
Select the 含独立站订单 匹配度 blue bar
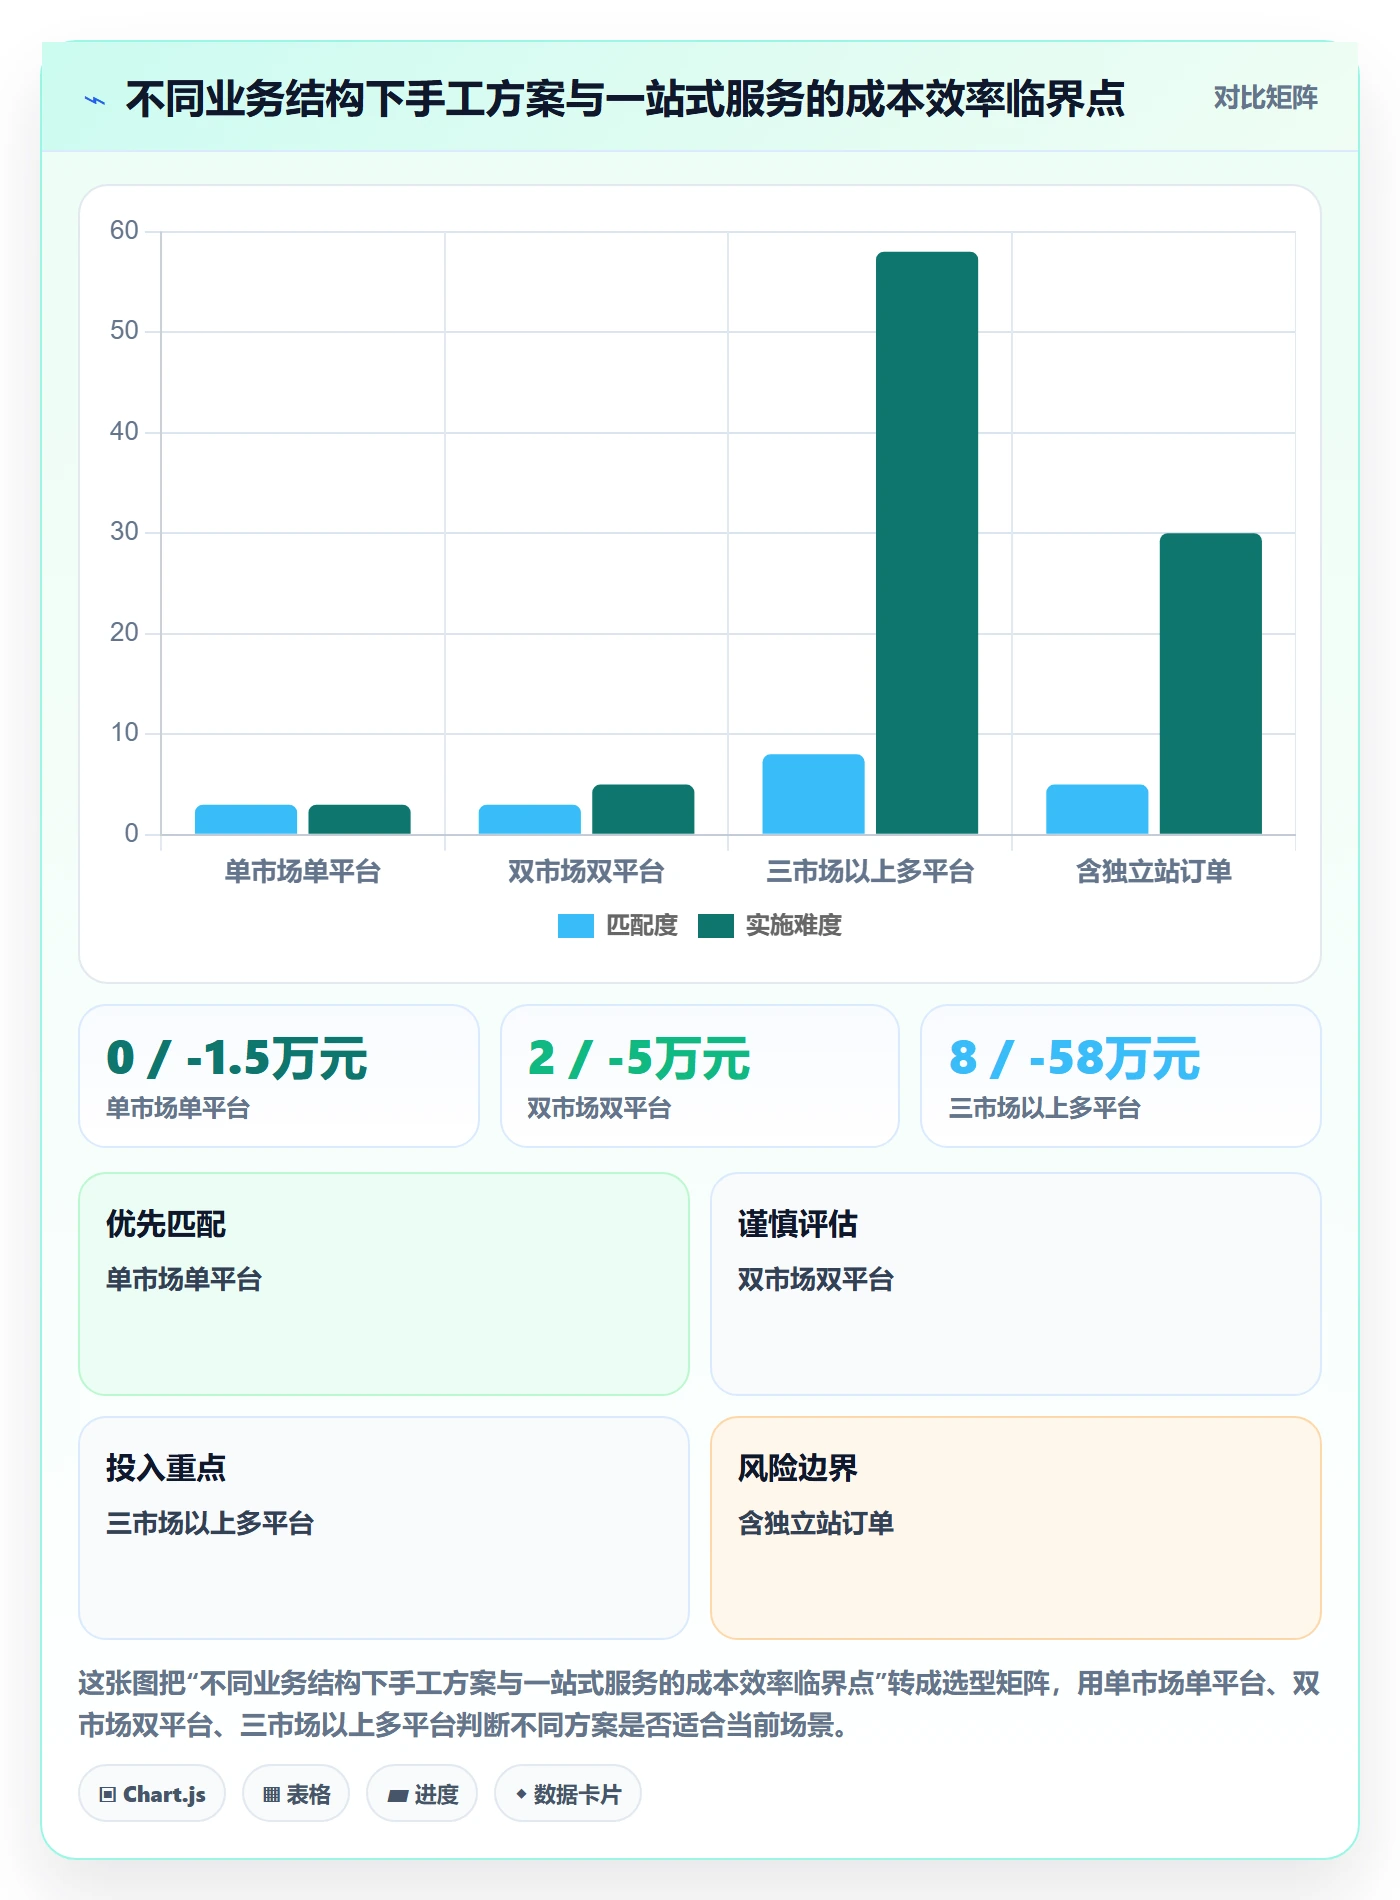(x=1097, y=809)
